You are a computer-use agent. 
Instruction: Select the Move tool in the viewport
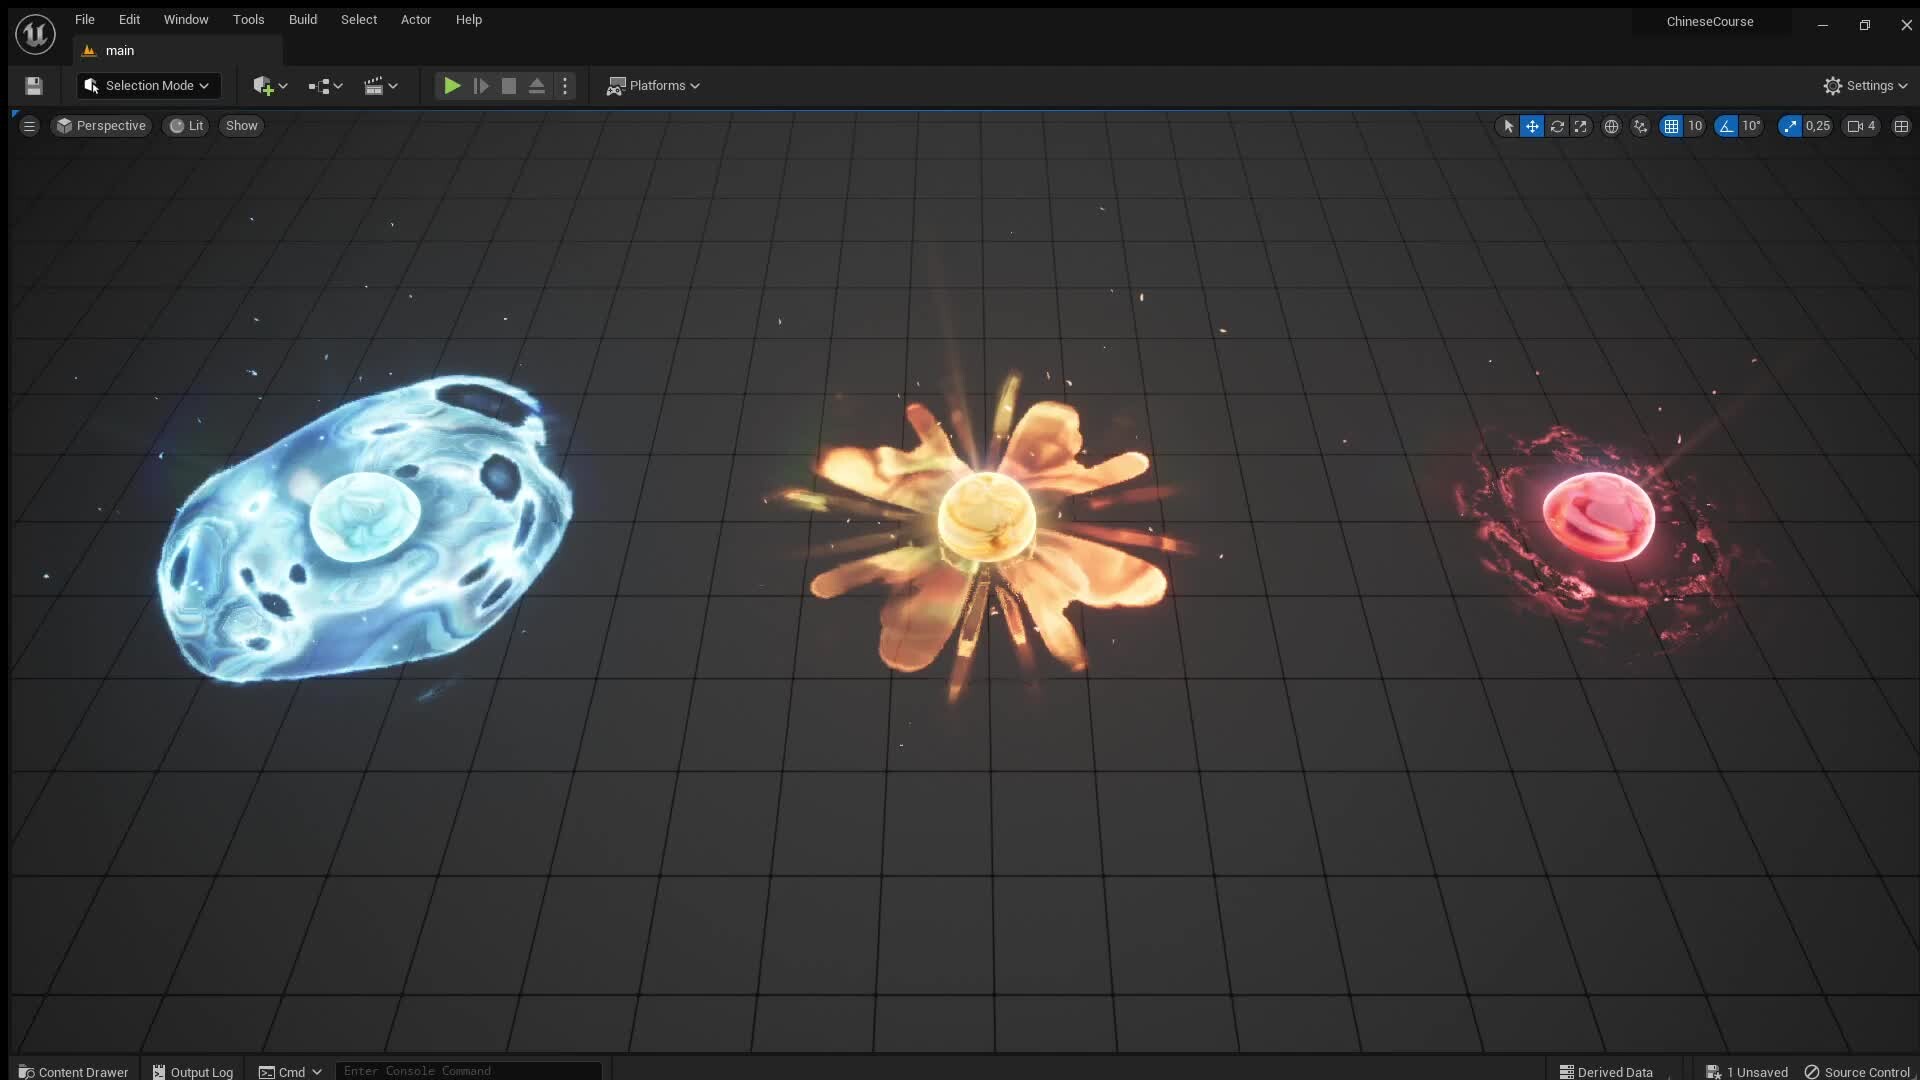click(1531, 126)
